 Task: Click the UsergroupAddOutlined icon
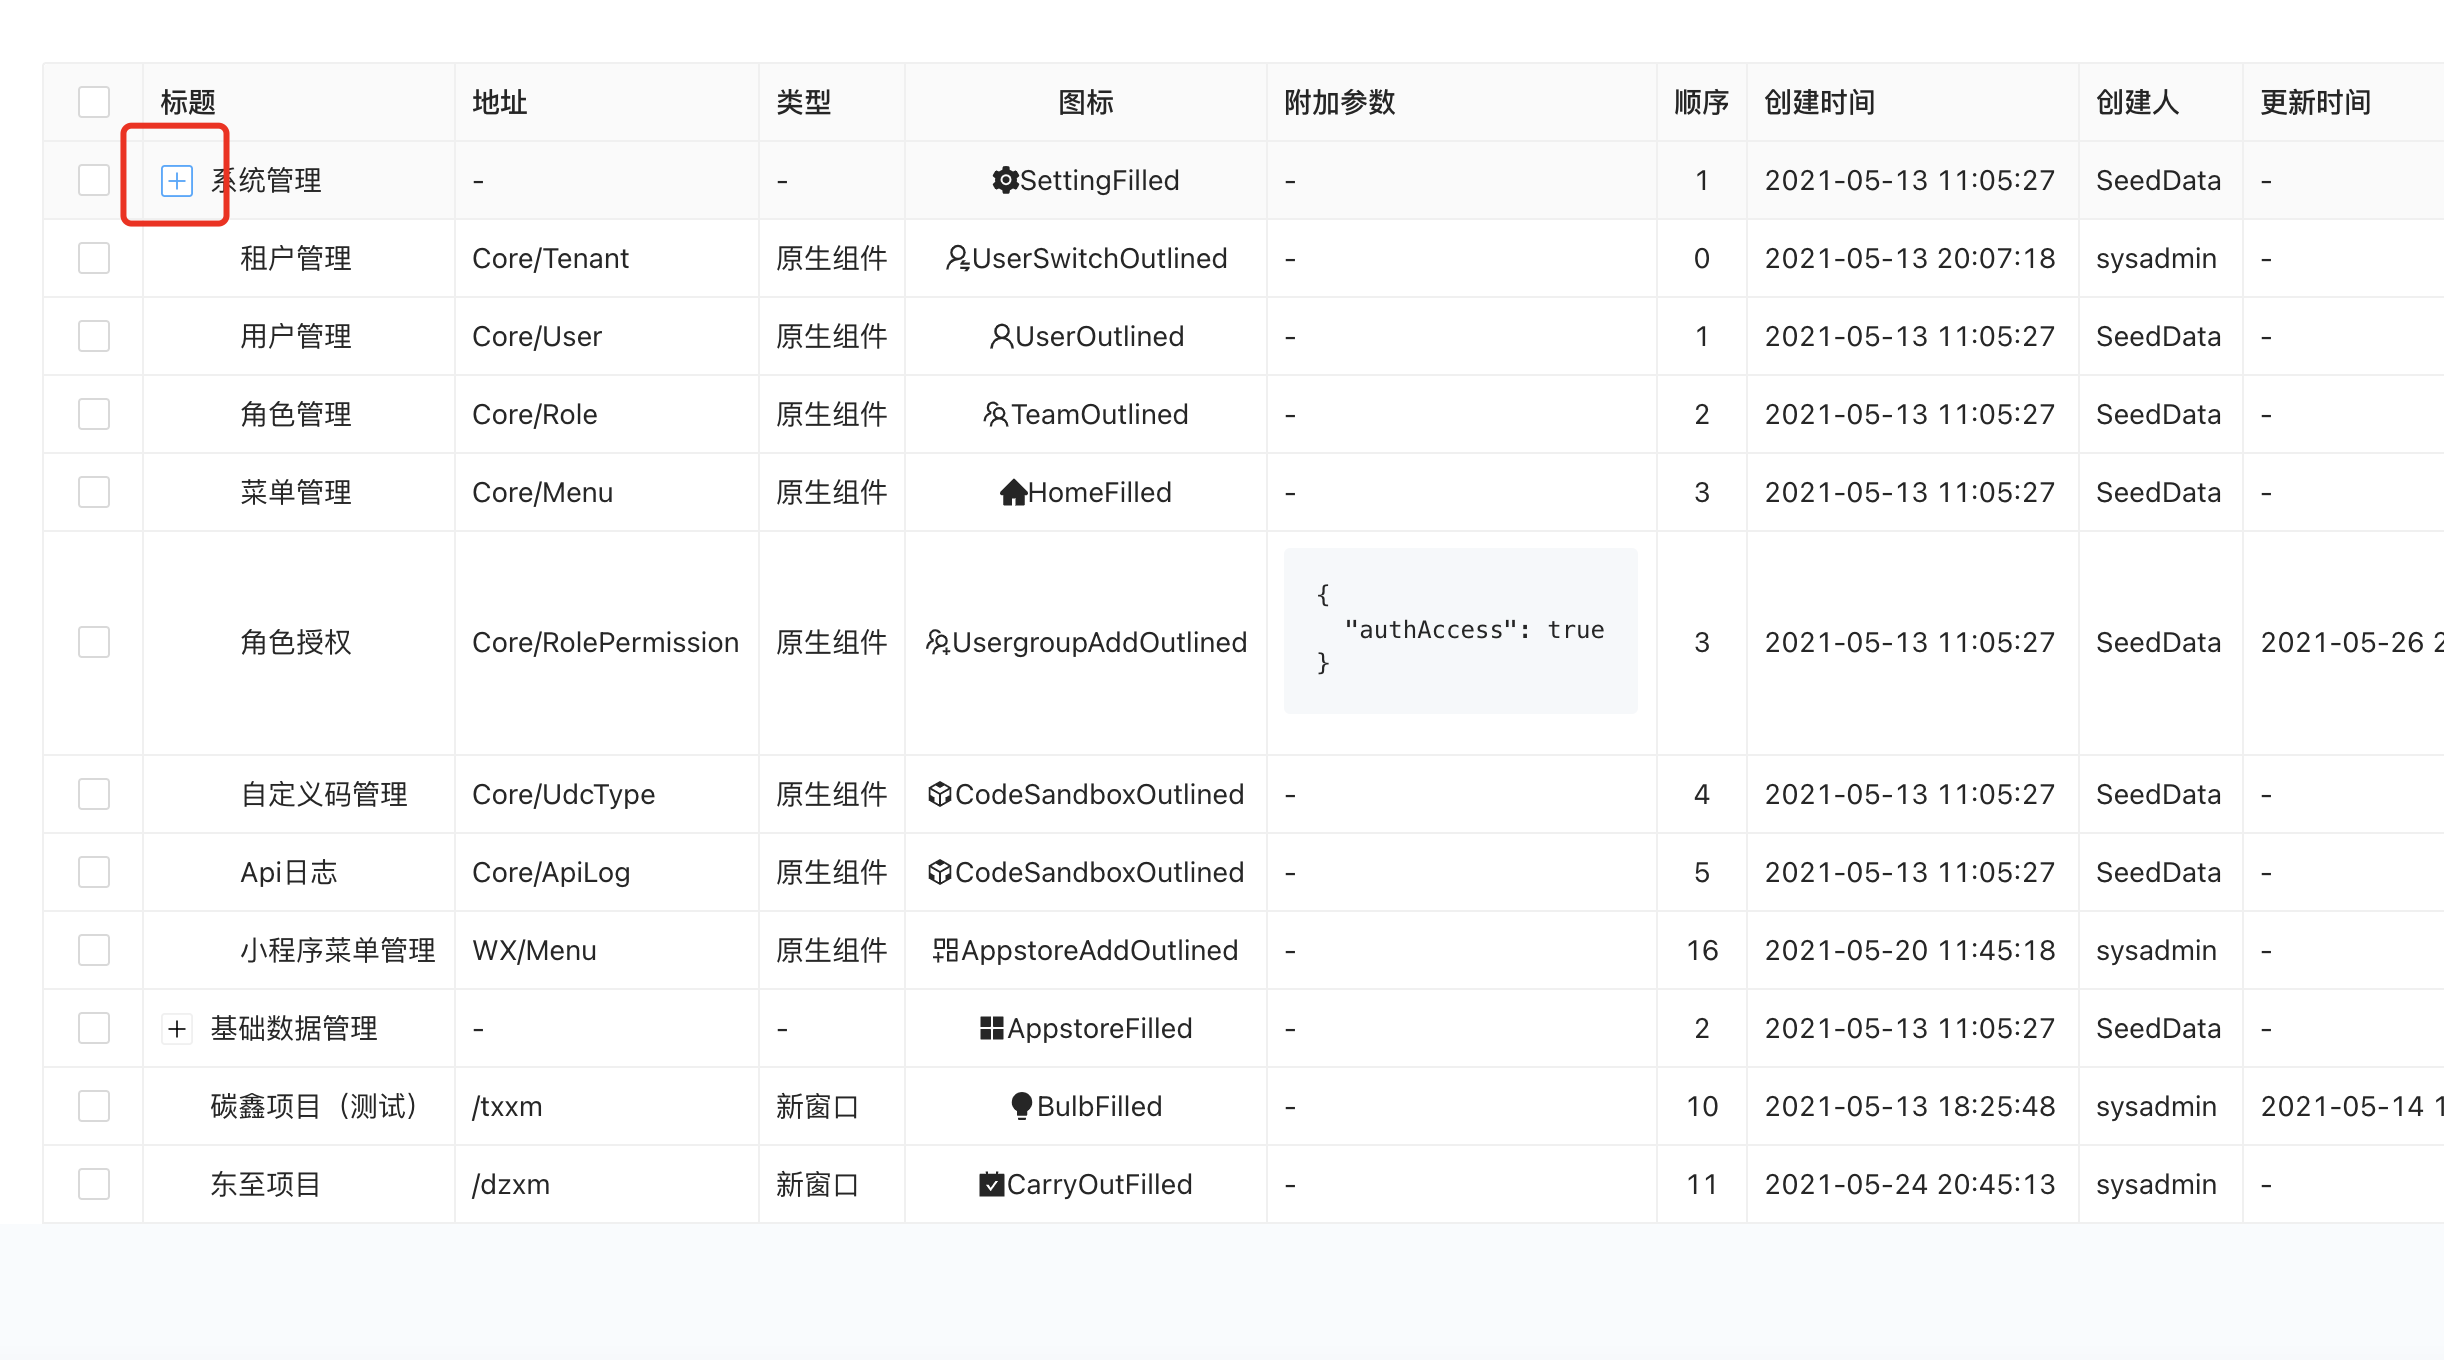click(x=938, y=642)
